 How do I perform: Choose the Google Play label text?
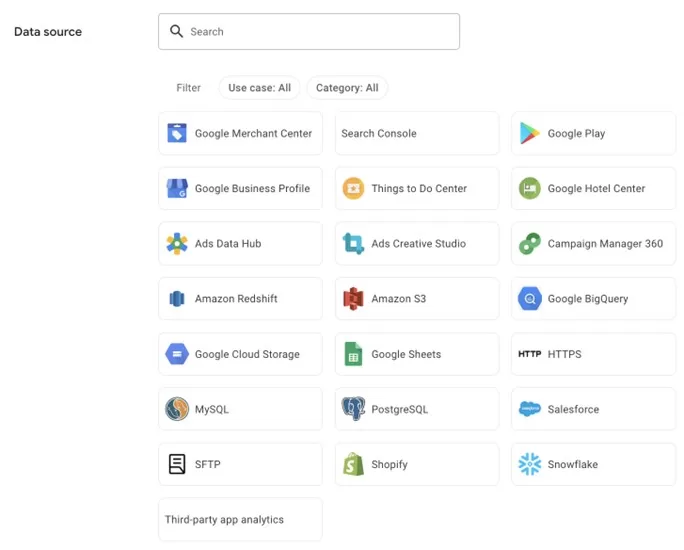coord(576,133)
